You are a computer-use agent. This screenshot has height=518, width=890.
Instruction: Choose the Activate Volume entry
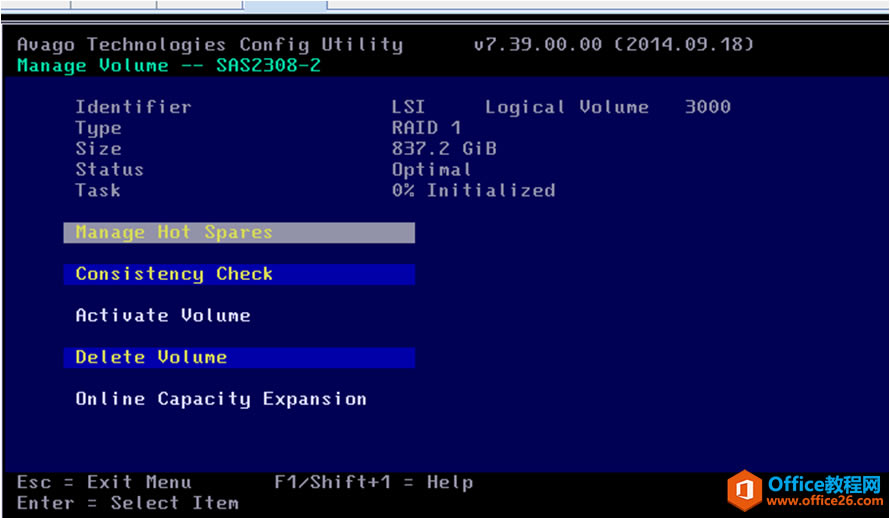point(163,315)
